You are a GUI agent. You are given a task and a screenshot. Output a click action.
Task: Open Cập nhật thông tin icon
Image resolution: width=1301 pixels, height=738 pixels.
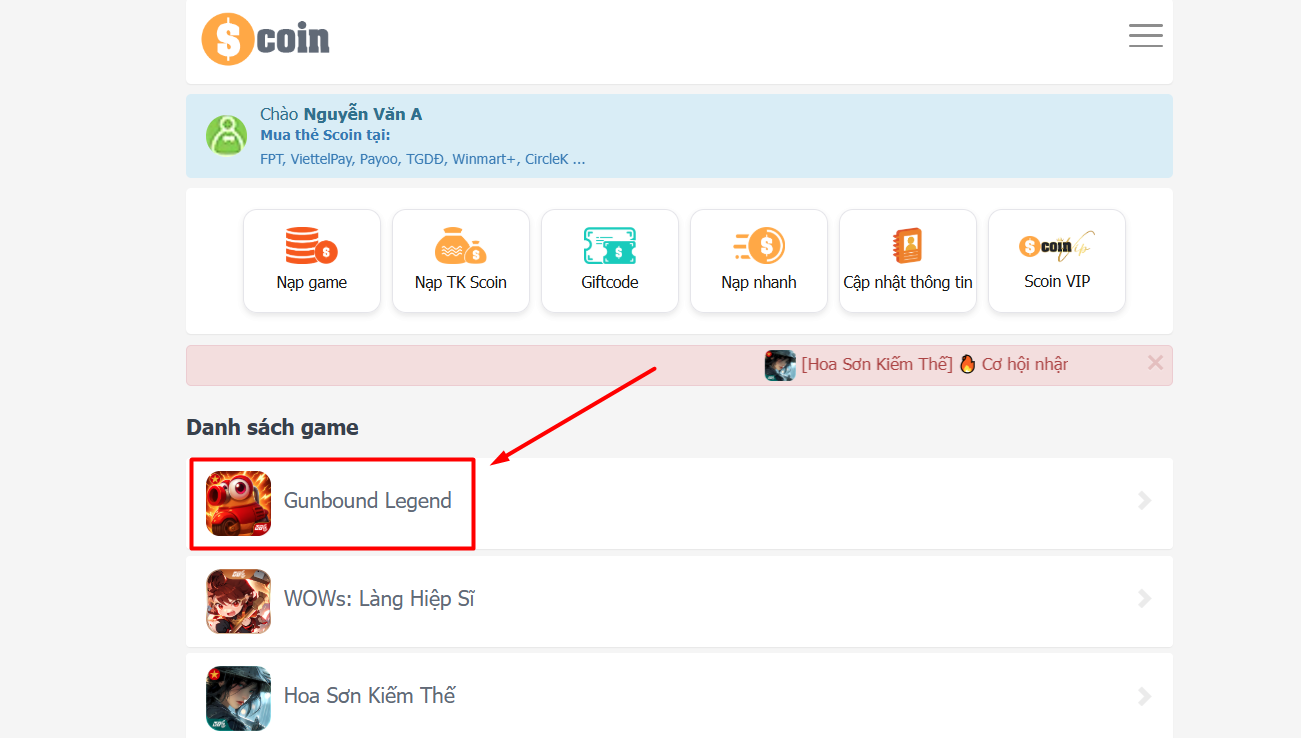click(907, 245)
